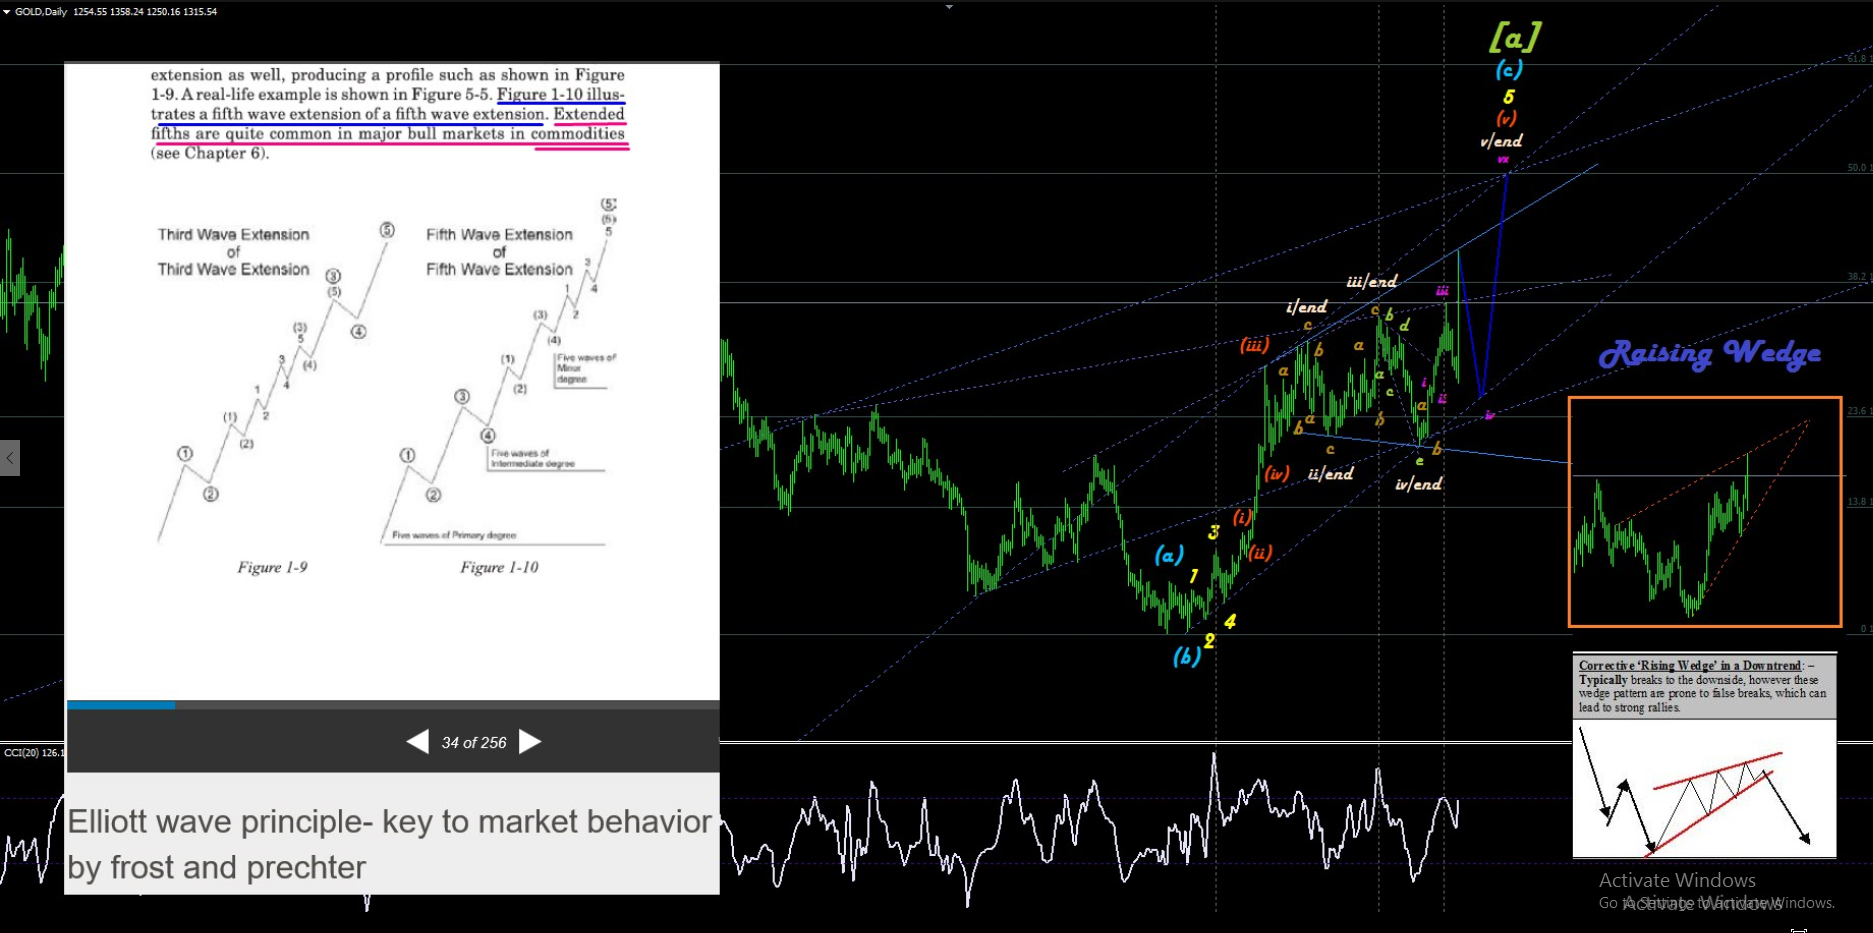The width and height of the screenshot is (1873, 933).
Task: Click the yellow wave 3 label on gold chart
Action: pyautogui.click(x=1213, y=533)
